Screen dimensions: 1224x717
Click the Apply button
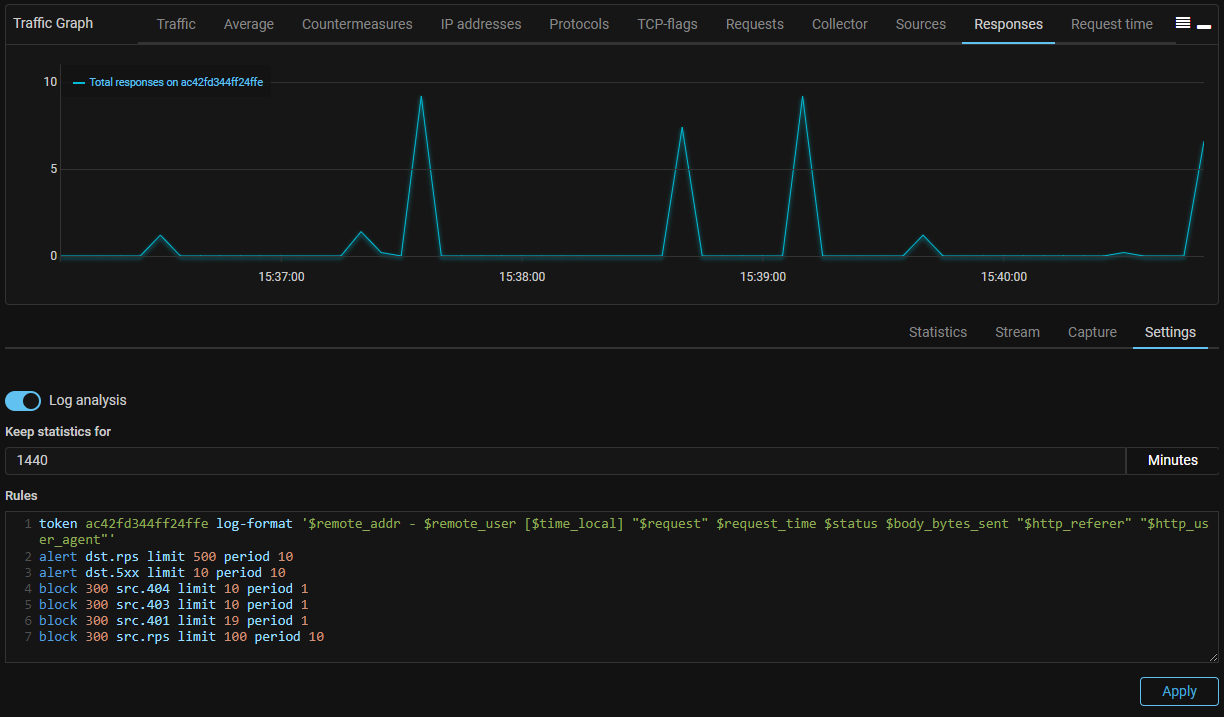(x=1179, y=691)
